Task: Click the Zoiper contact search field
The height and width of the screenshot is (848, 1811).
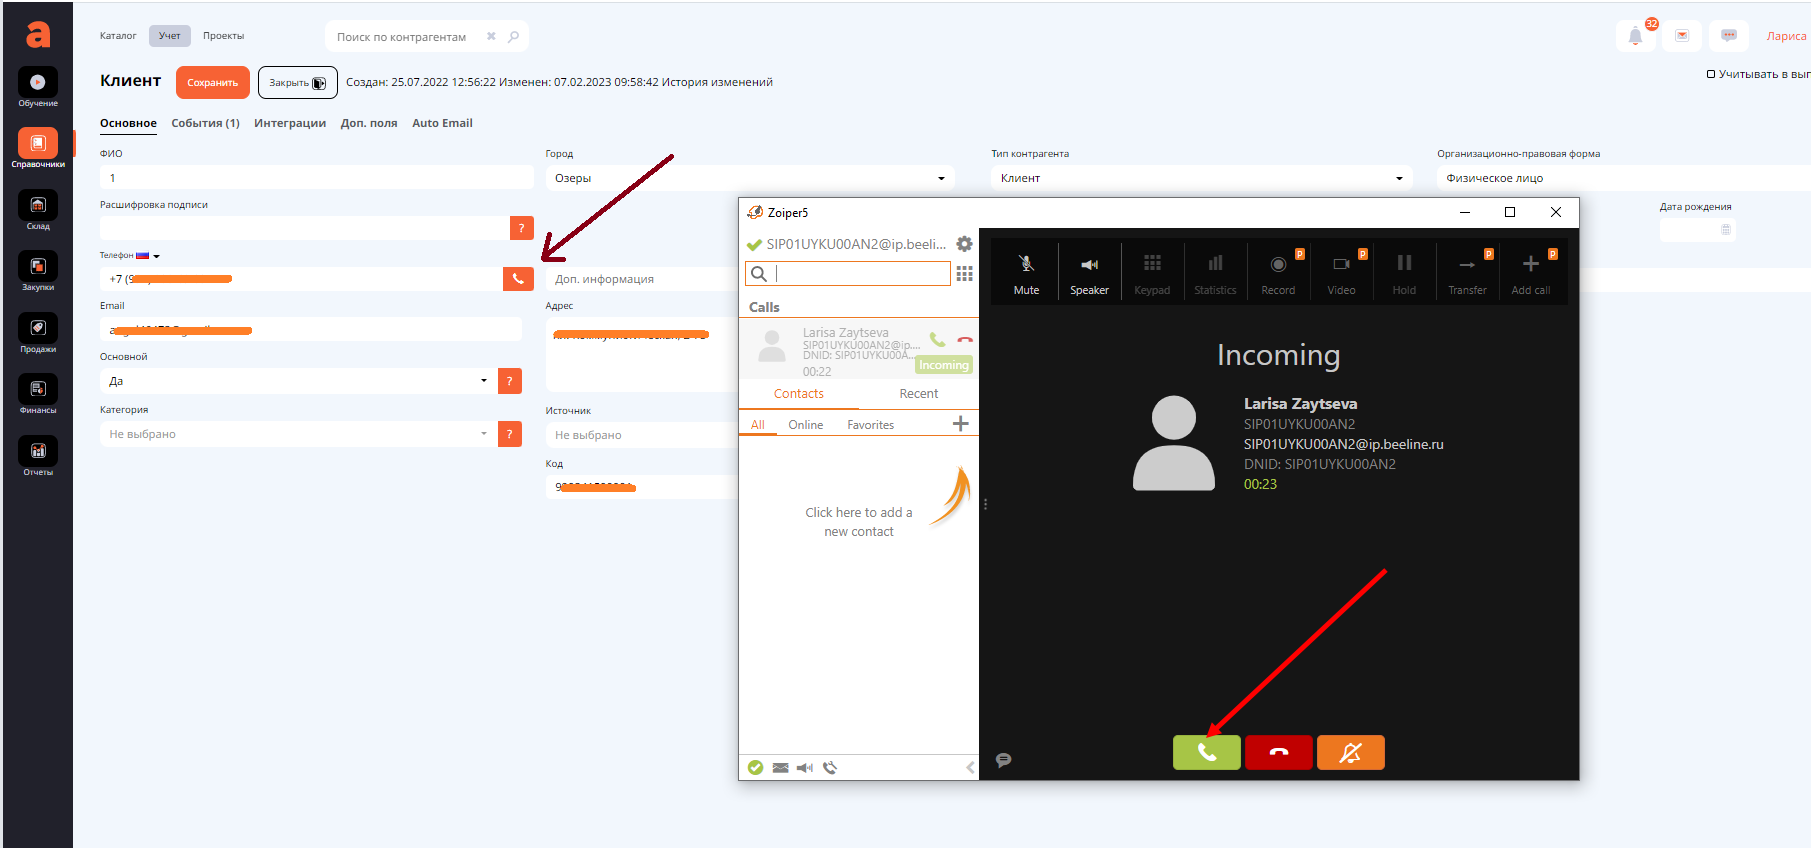Action: (860, 274)
